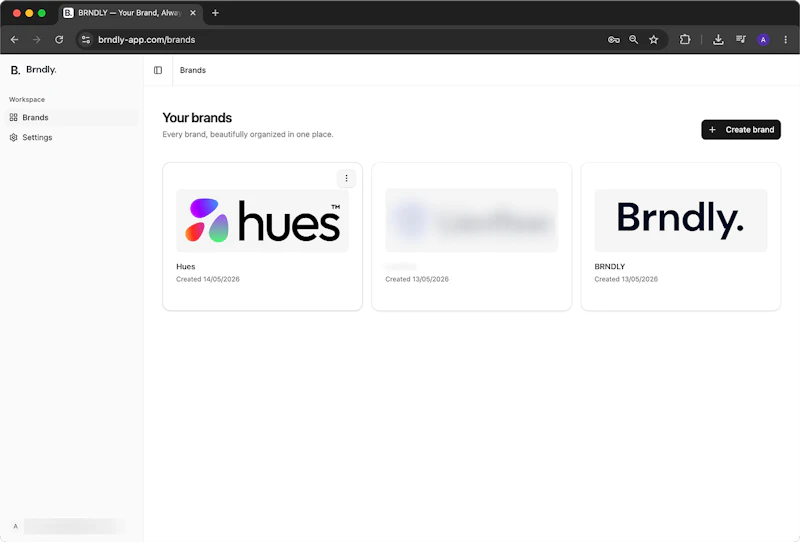Open the blurred middle brand thumbnail

tap(471, 220)
